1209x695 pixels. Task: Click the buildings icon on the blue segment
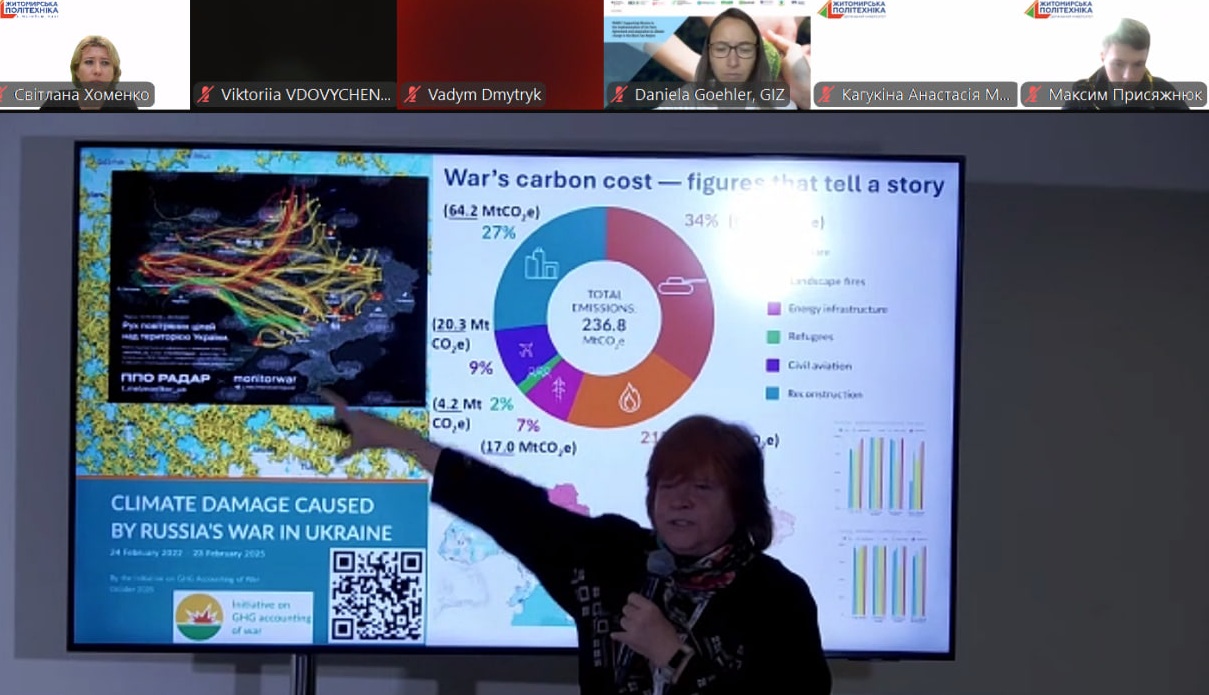(541, 265)
